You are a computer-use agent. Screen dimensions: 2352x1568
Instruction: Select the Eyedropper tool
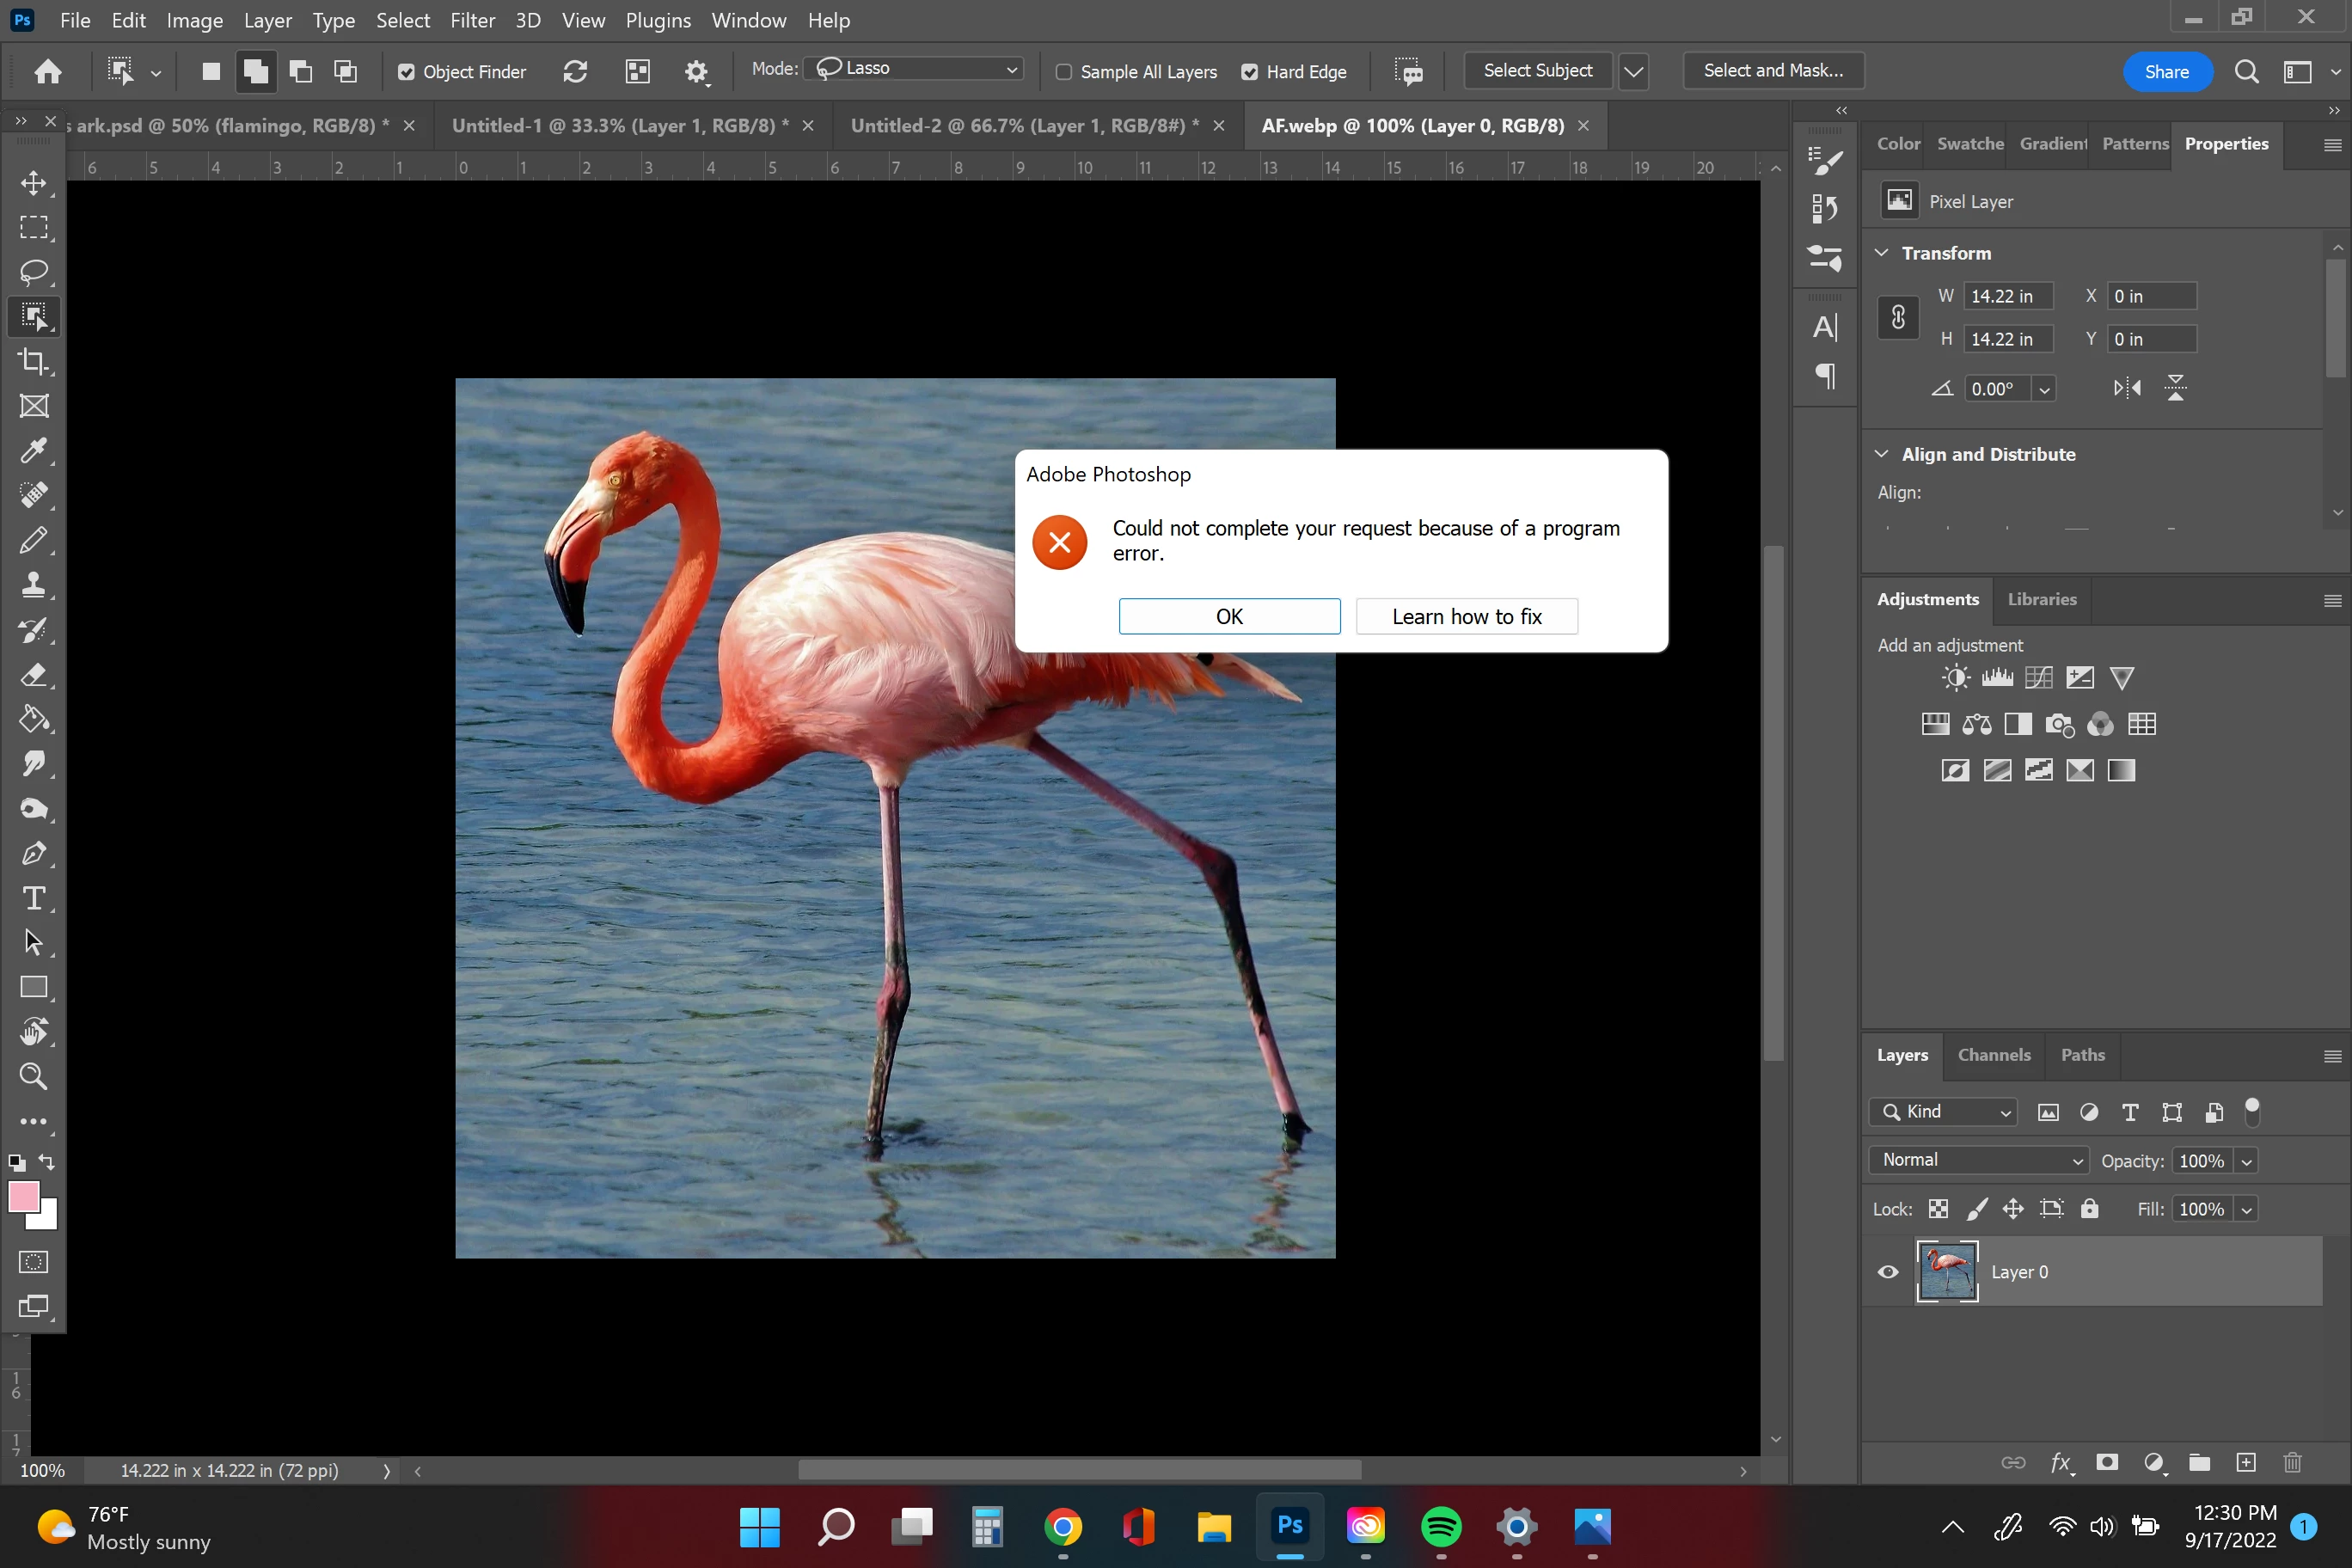pyautogui.click(x=34, y=451)
